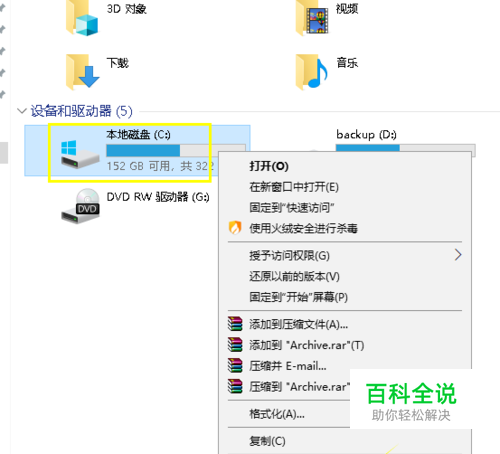
Task: Choose 还原以前的版本(V)
Action: coord(295,276)
